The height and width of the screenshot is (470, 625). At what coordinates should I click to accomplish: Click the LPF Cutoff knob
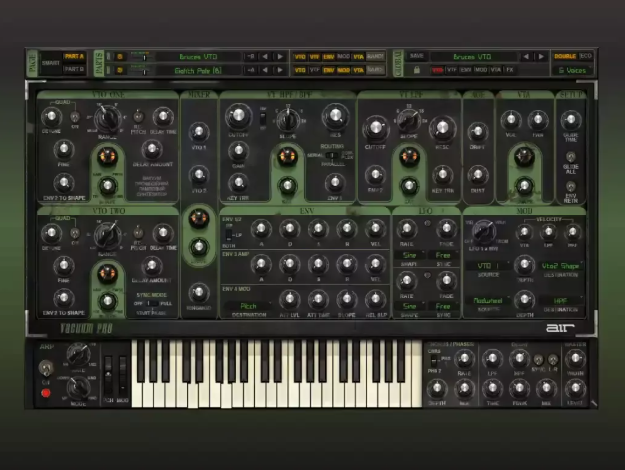pos(375,127)
